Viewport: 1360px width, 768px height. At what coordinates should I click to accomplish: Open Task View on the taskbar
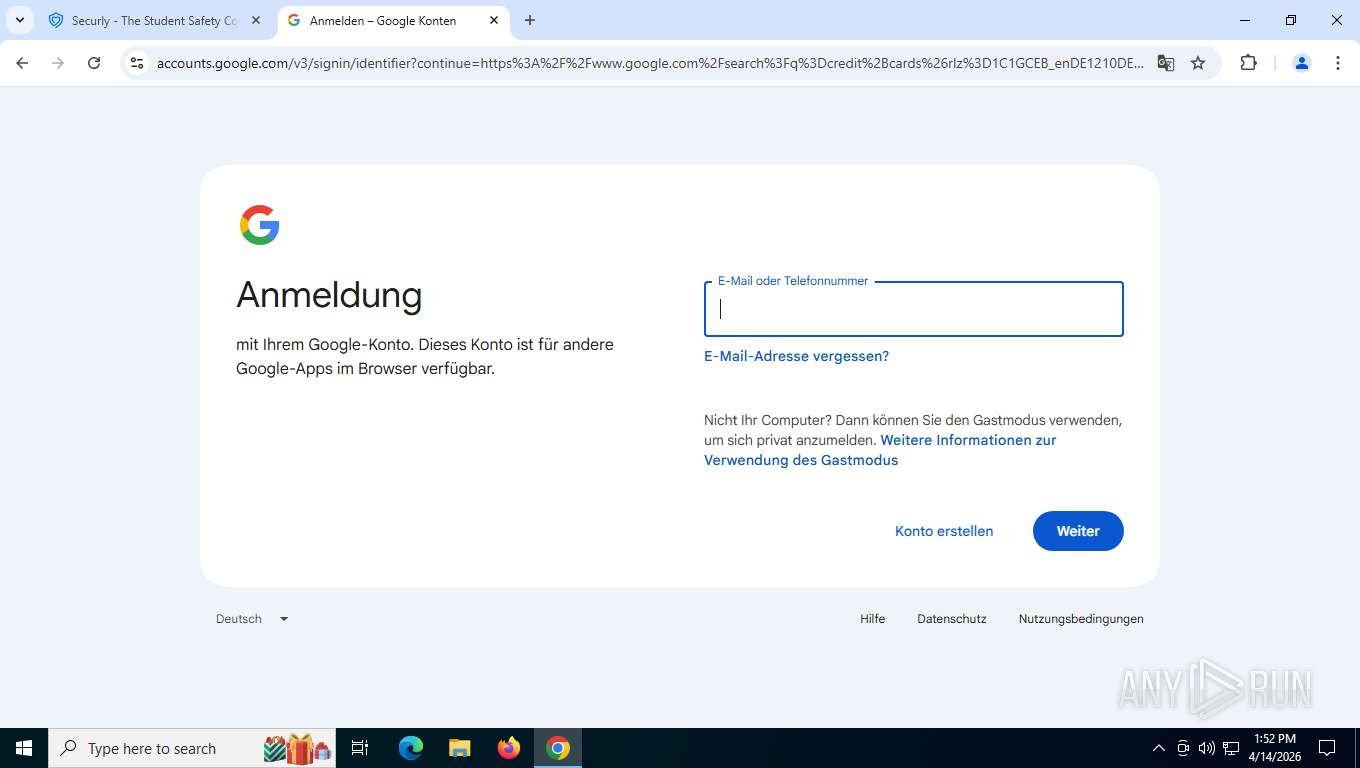[360, 748]
